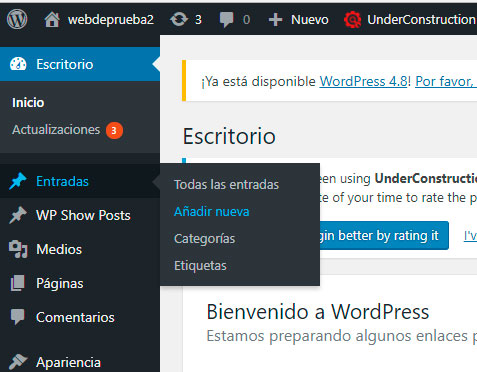Go to Inicio submenu item
This screenshot has width=477, height=372.
pyautogui.click(x=28, y=103)
